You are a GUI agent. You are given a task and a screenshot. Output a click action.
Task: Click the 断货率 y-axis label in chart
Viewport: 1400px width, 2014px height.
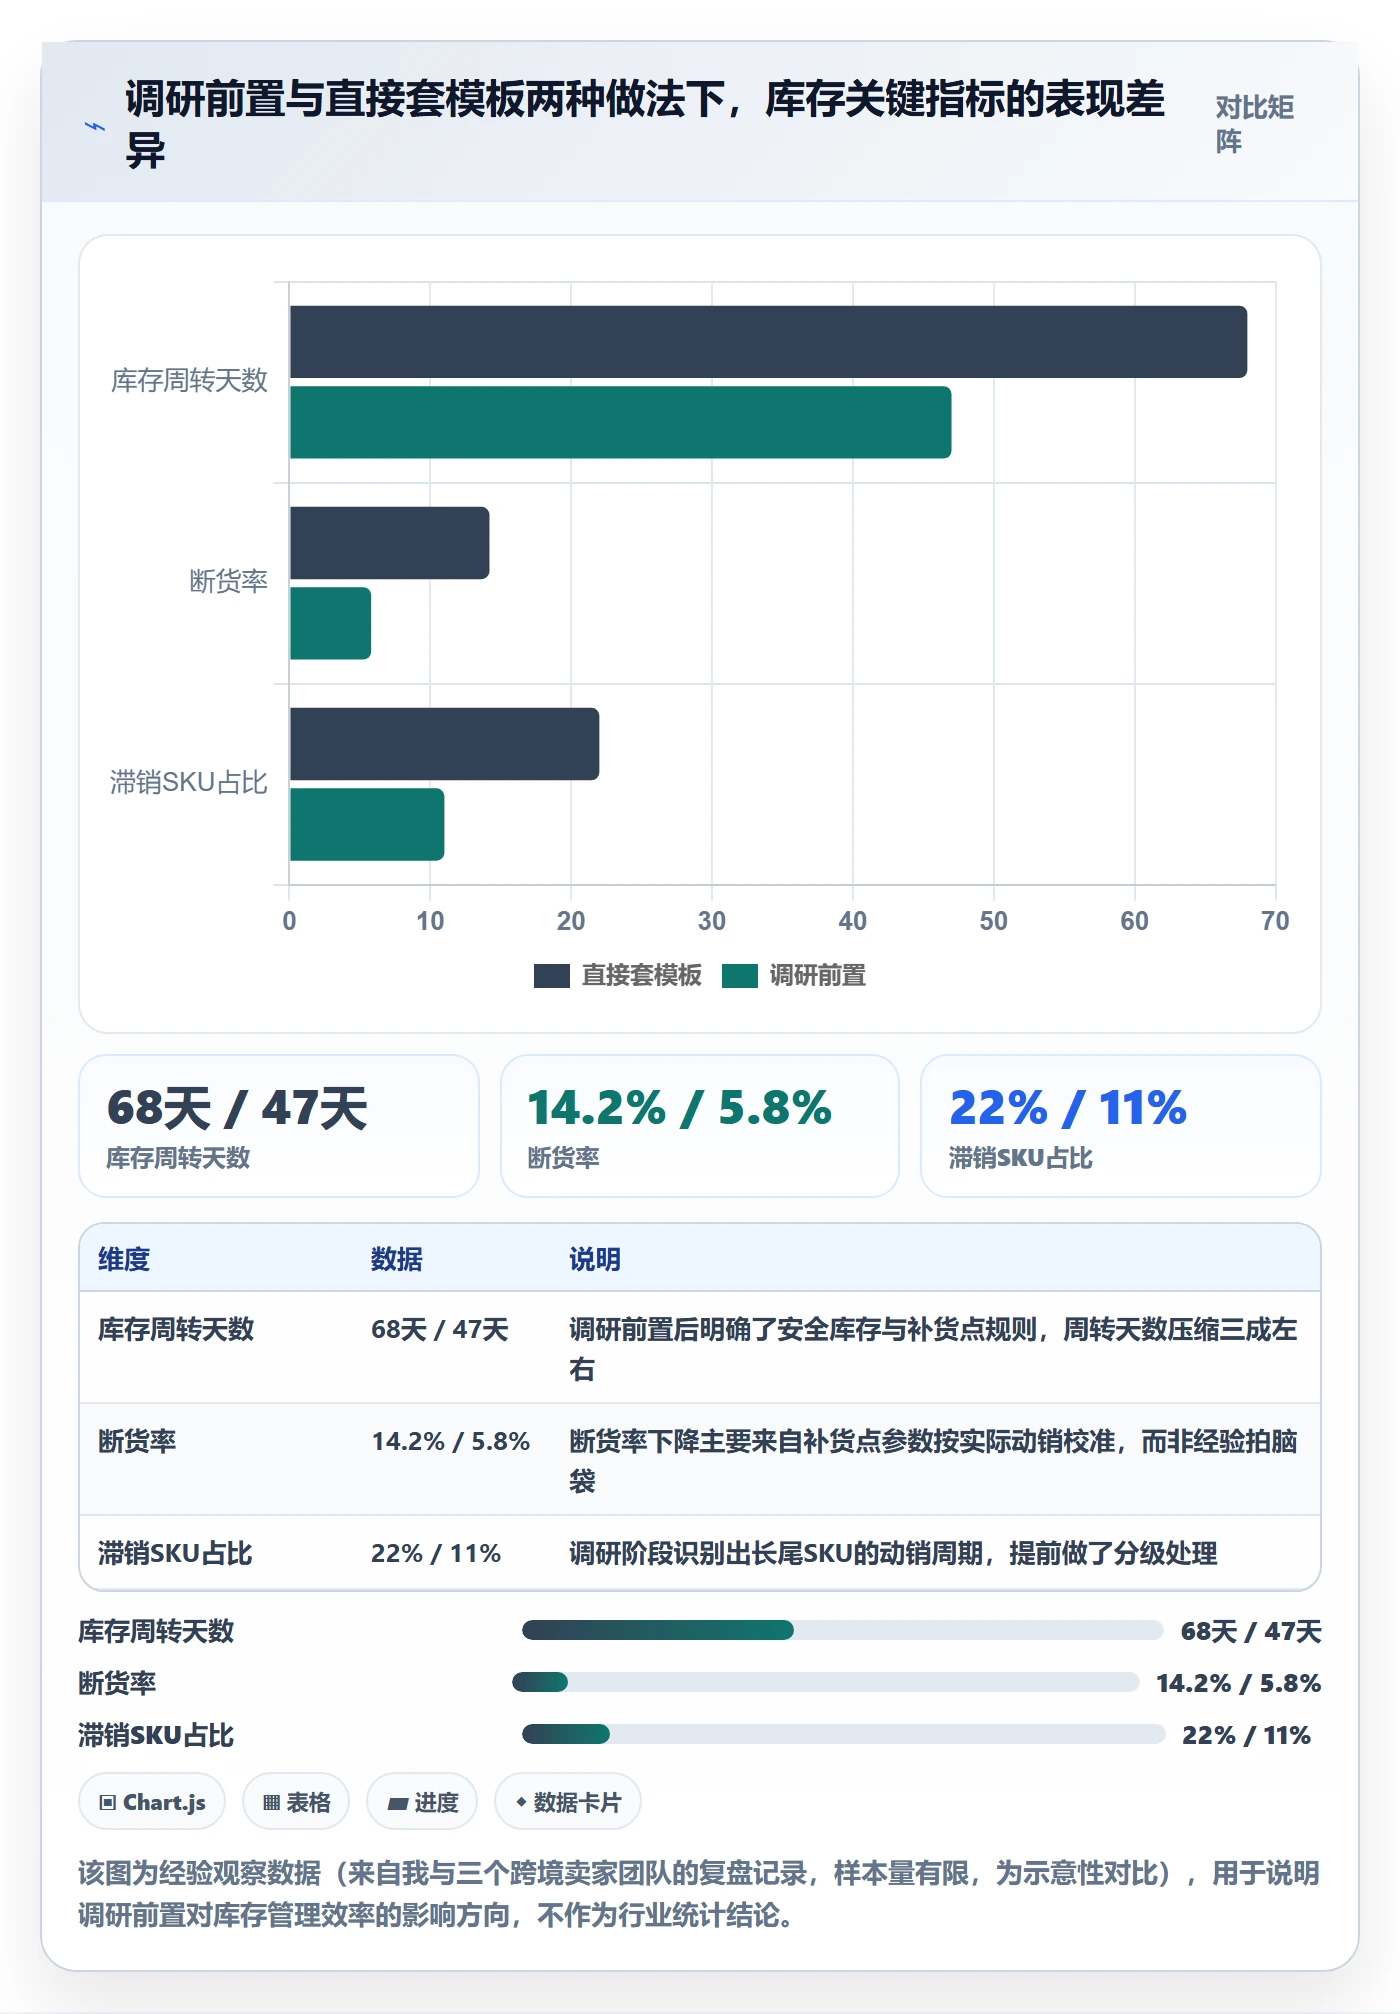(x=229, y=582)
